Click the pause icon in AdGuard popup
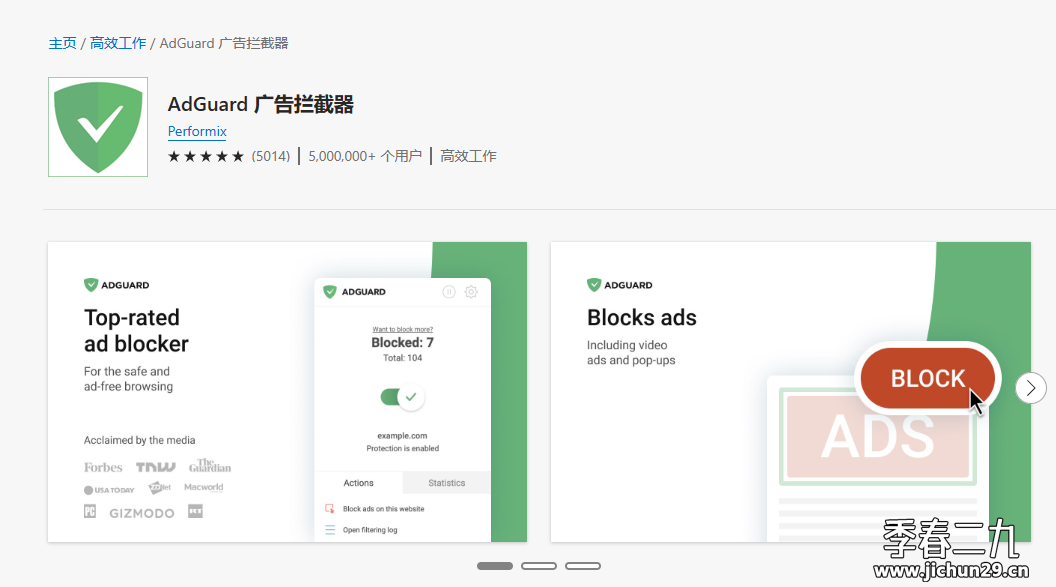 pos(449,291)
